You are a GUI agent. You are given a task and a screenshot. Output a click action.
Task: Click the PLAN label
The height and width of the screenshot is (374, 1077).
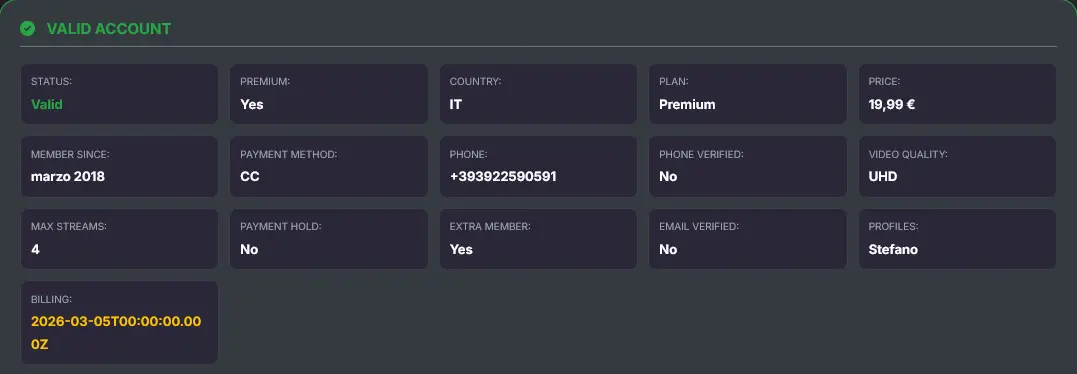tap(674, 82)
